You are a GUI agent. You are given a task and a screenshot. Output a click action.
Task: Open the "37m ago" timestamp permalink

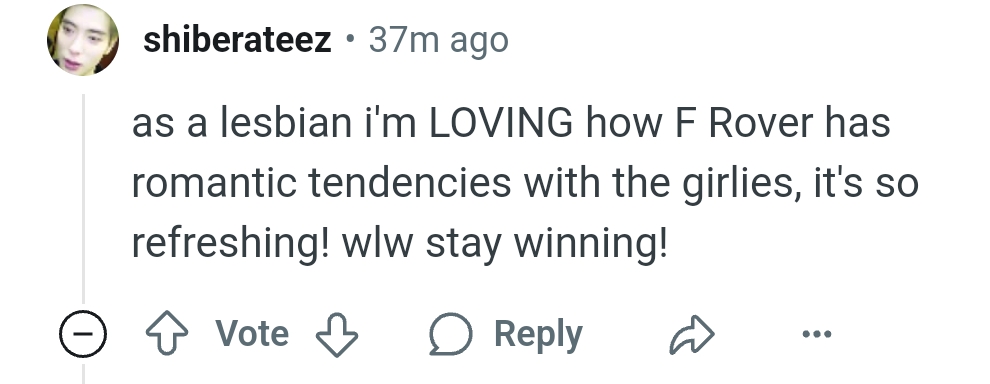438,40
